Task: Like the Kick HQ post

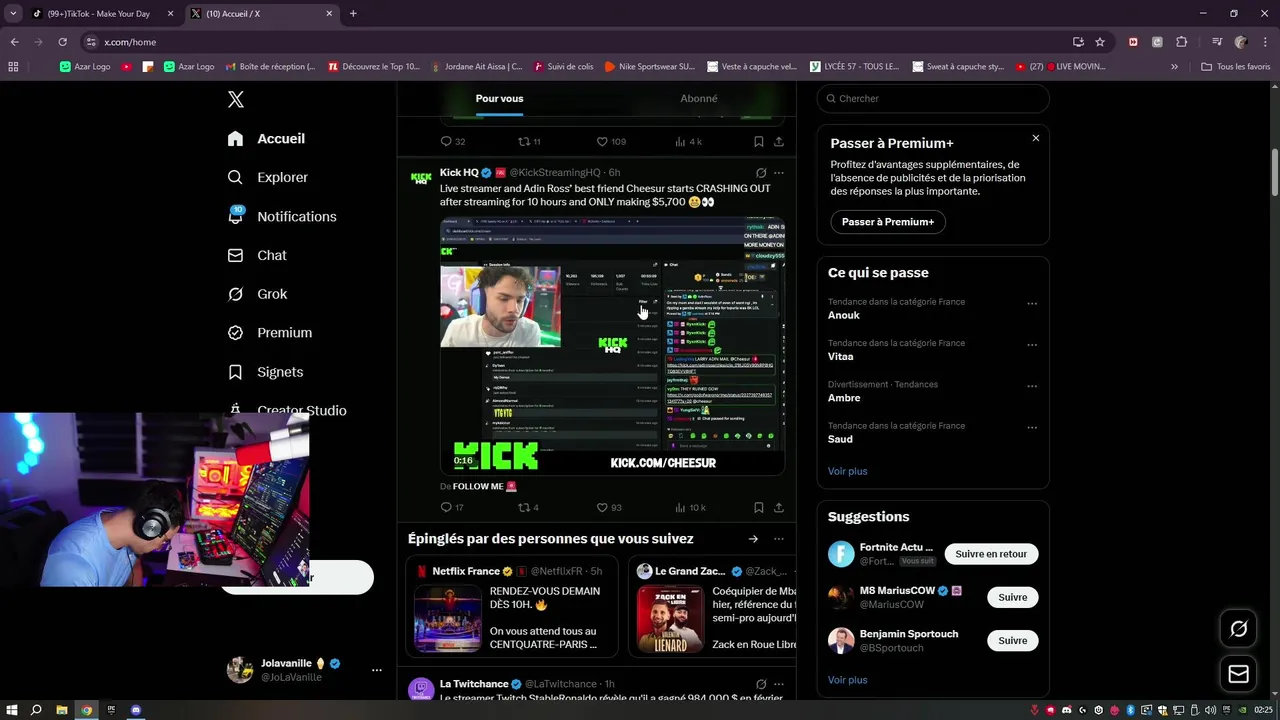Action: point(608,508)
